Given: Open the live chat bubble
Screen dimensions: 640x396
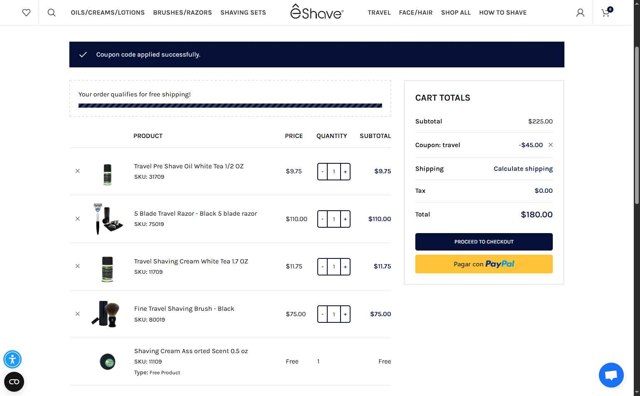Looking at the screenshot, I should [x=611, y=375].
